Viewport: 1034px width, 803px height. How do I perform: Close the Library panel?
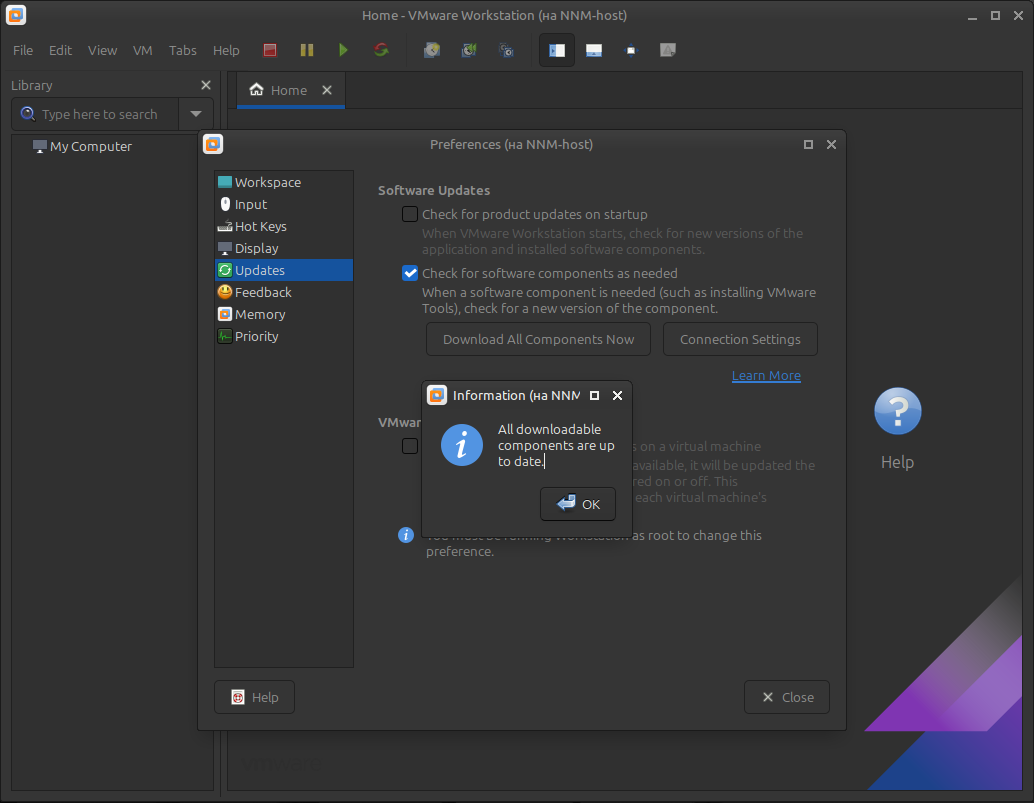206,86
